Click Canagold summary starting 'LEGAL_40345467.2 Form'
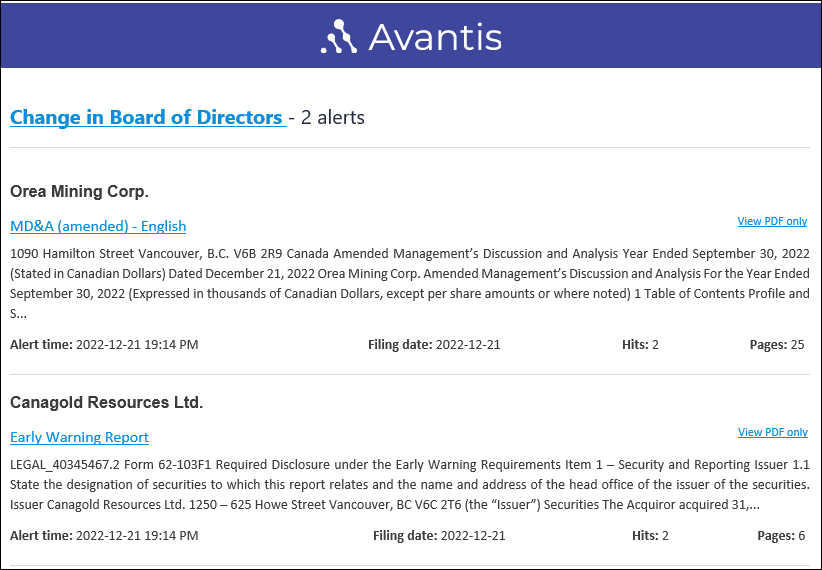Image resolution: width=822 pixels, height=570 pixels. (410, 485)
